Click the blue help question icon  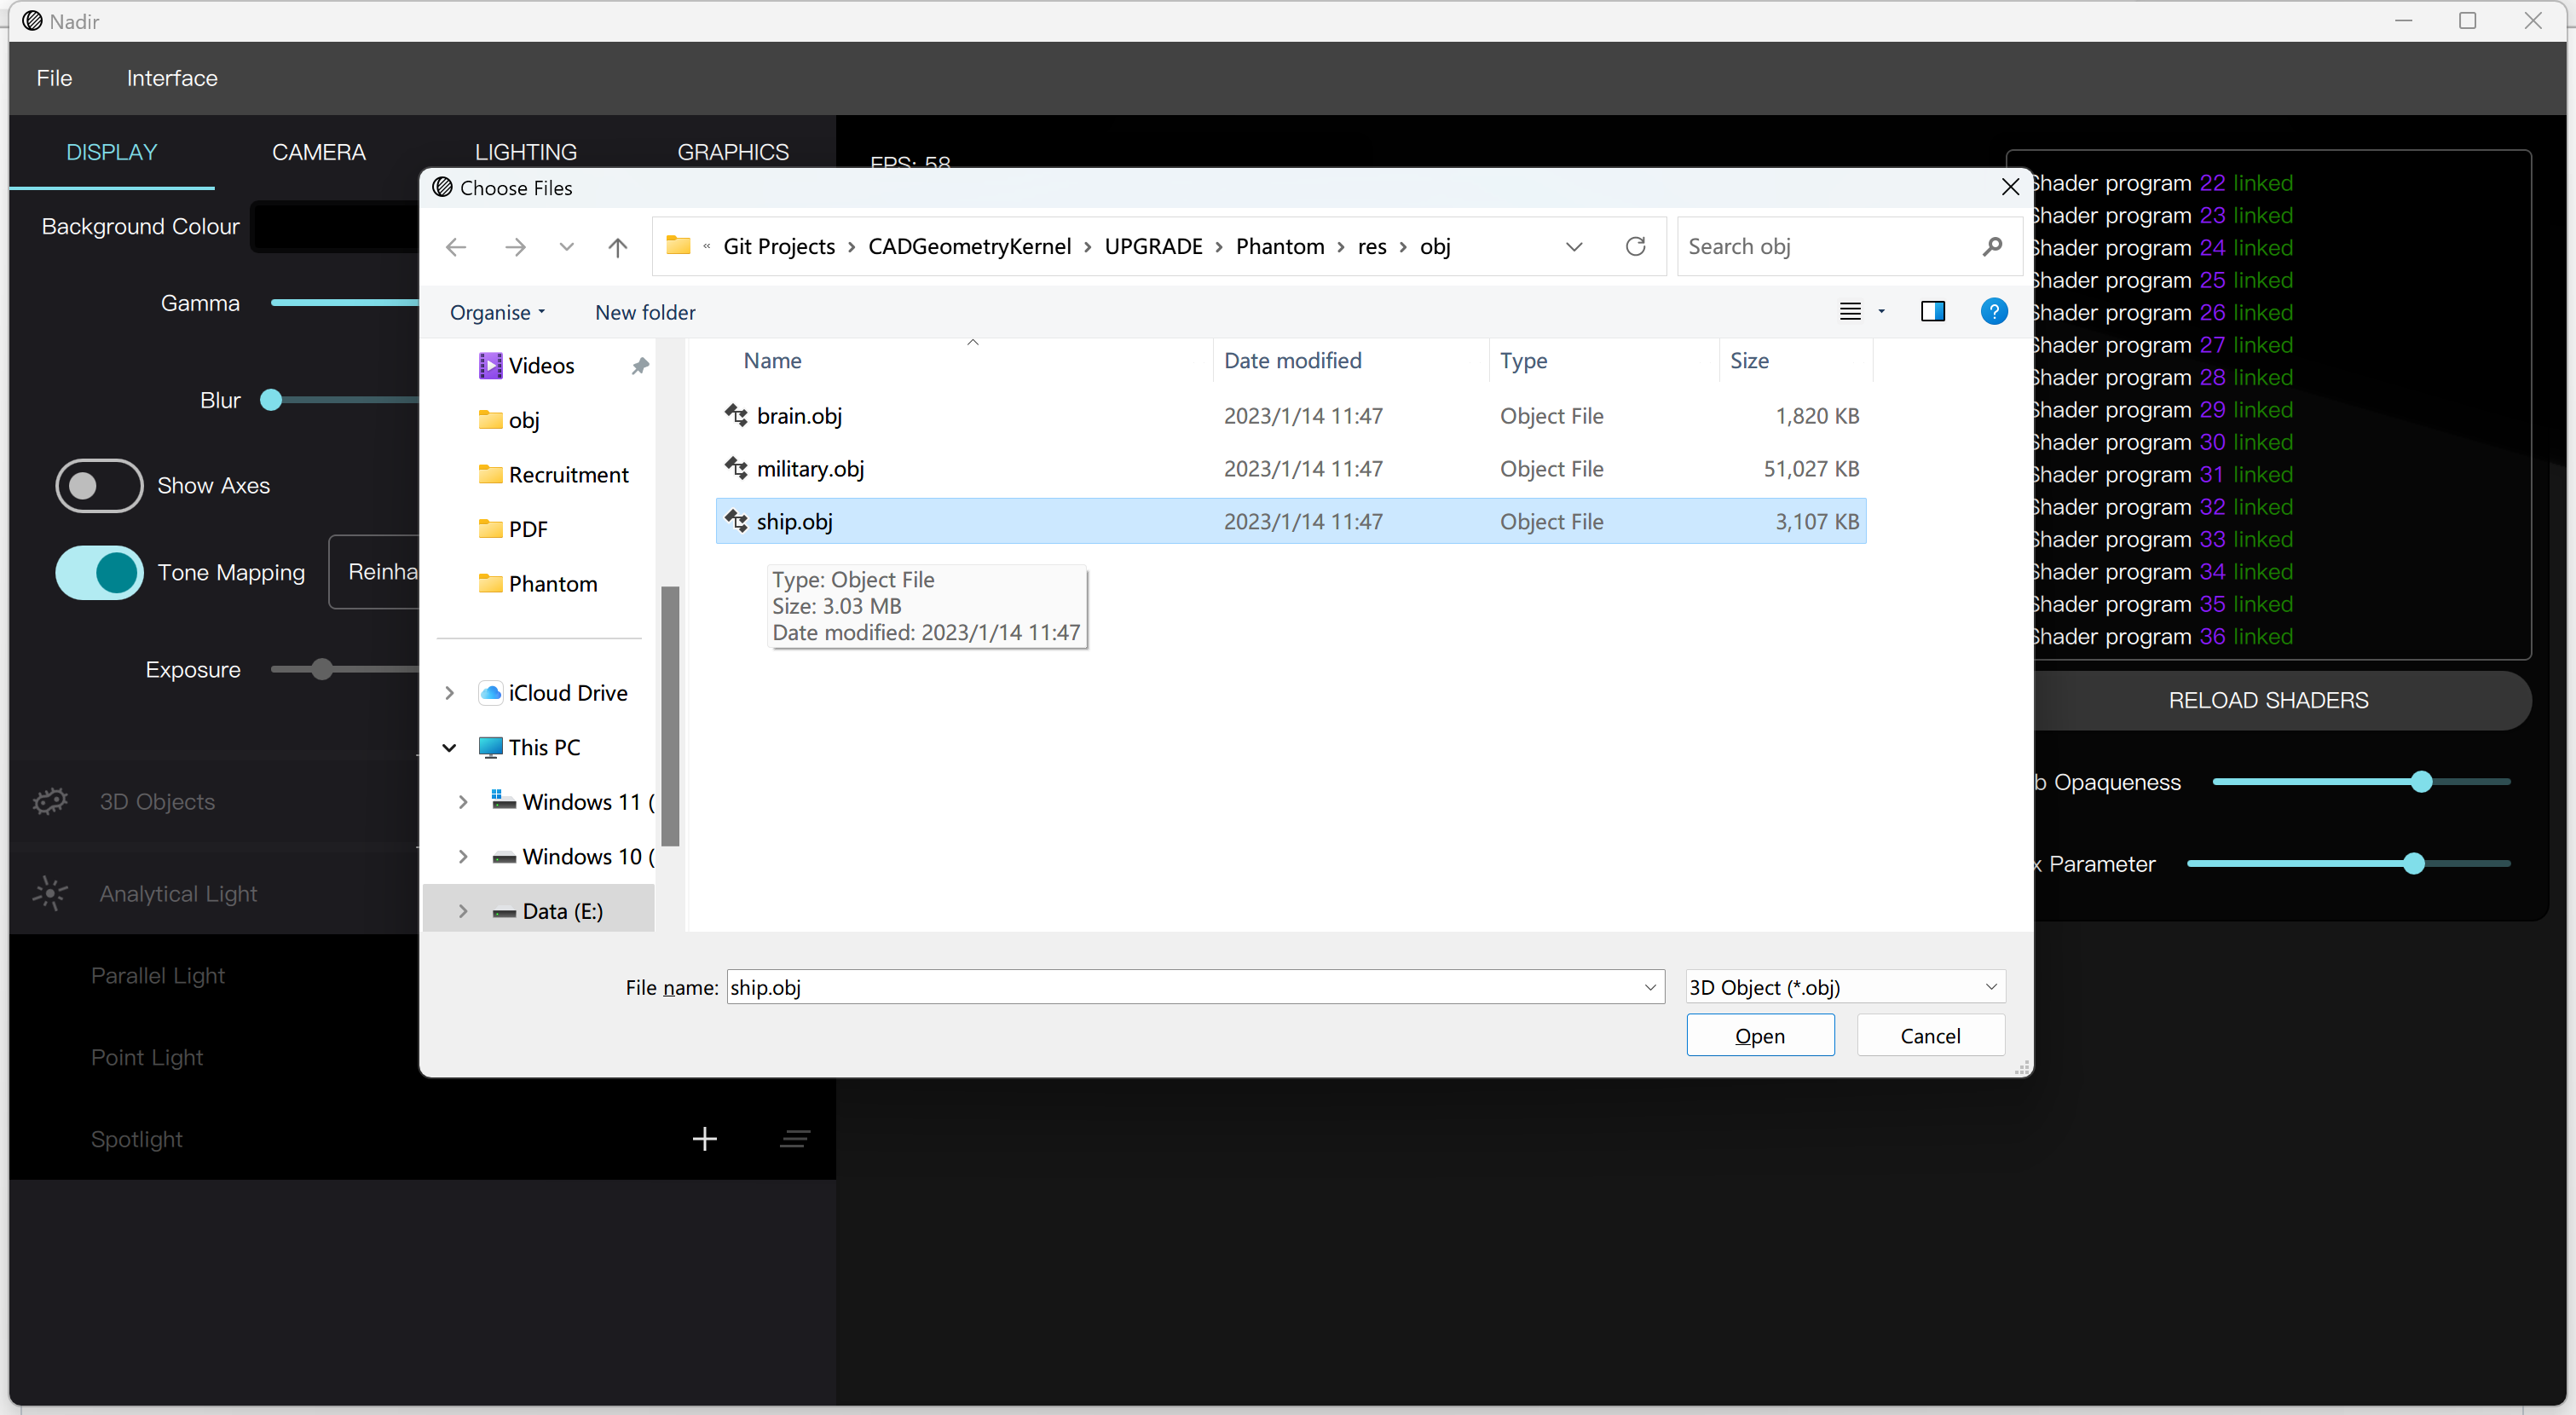click(x=1993, y=312)
